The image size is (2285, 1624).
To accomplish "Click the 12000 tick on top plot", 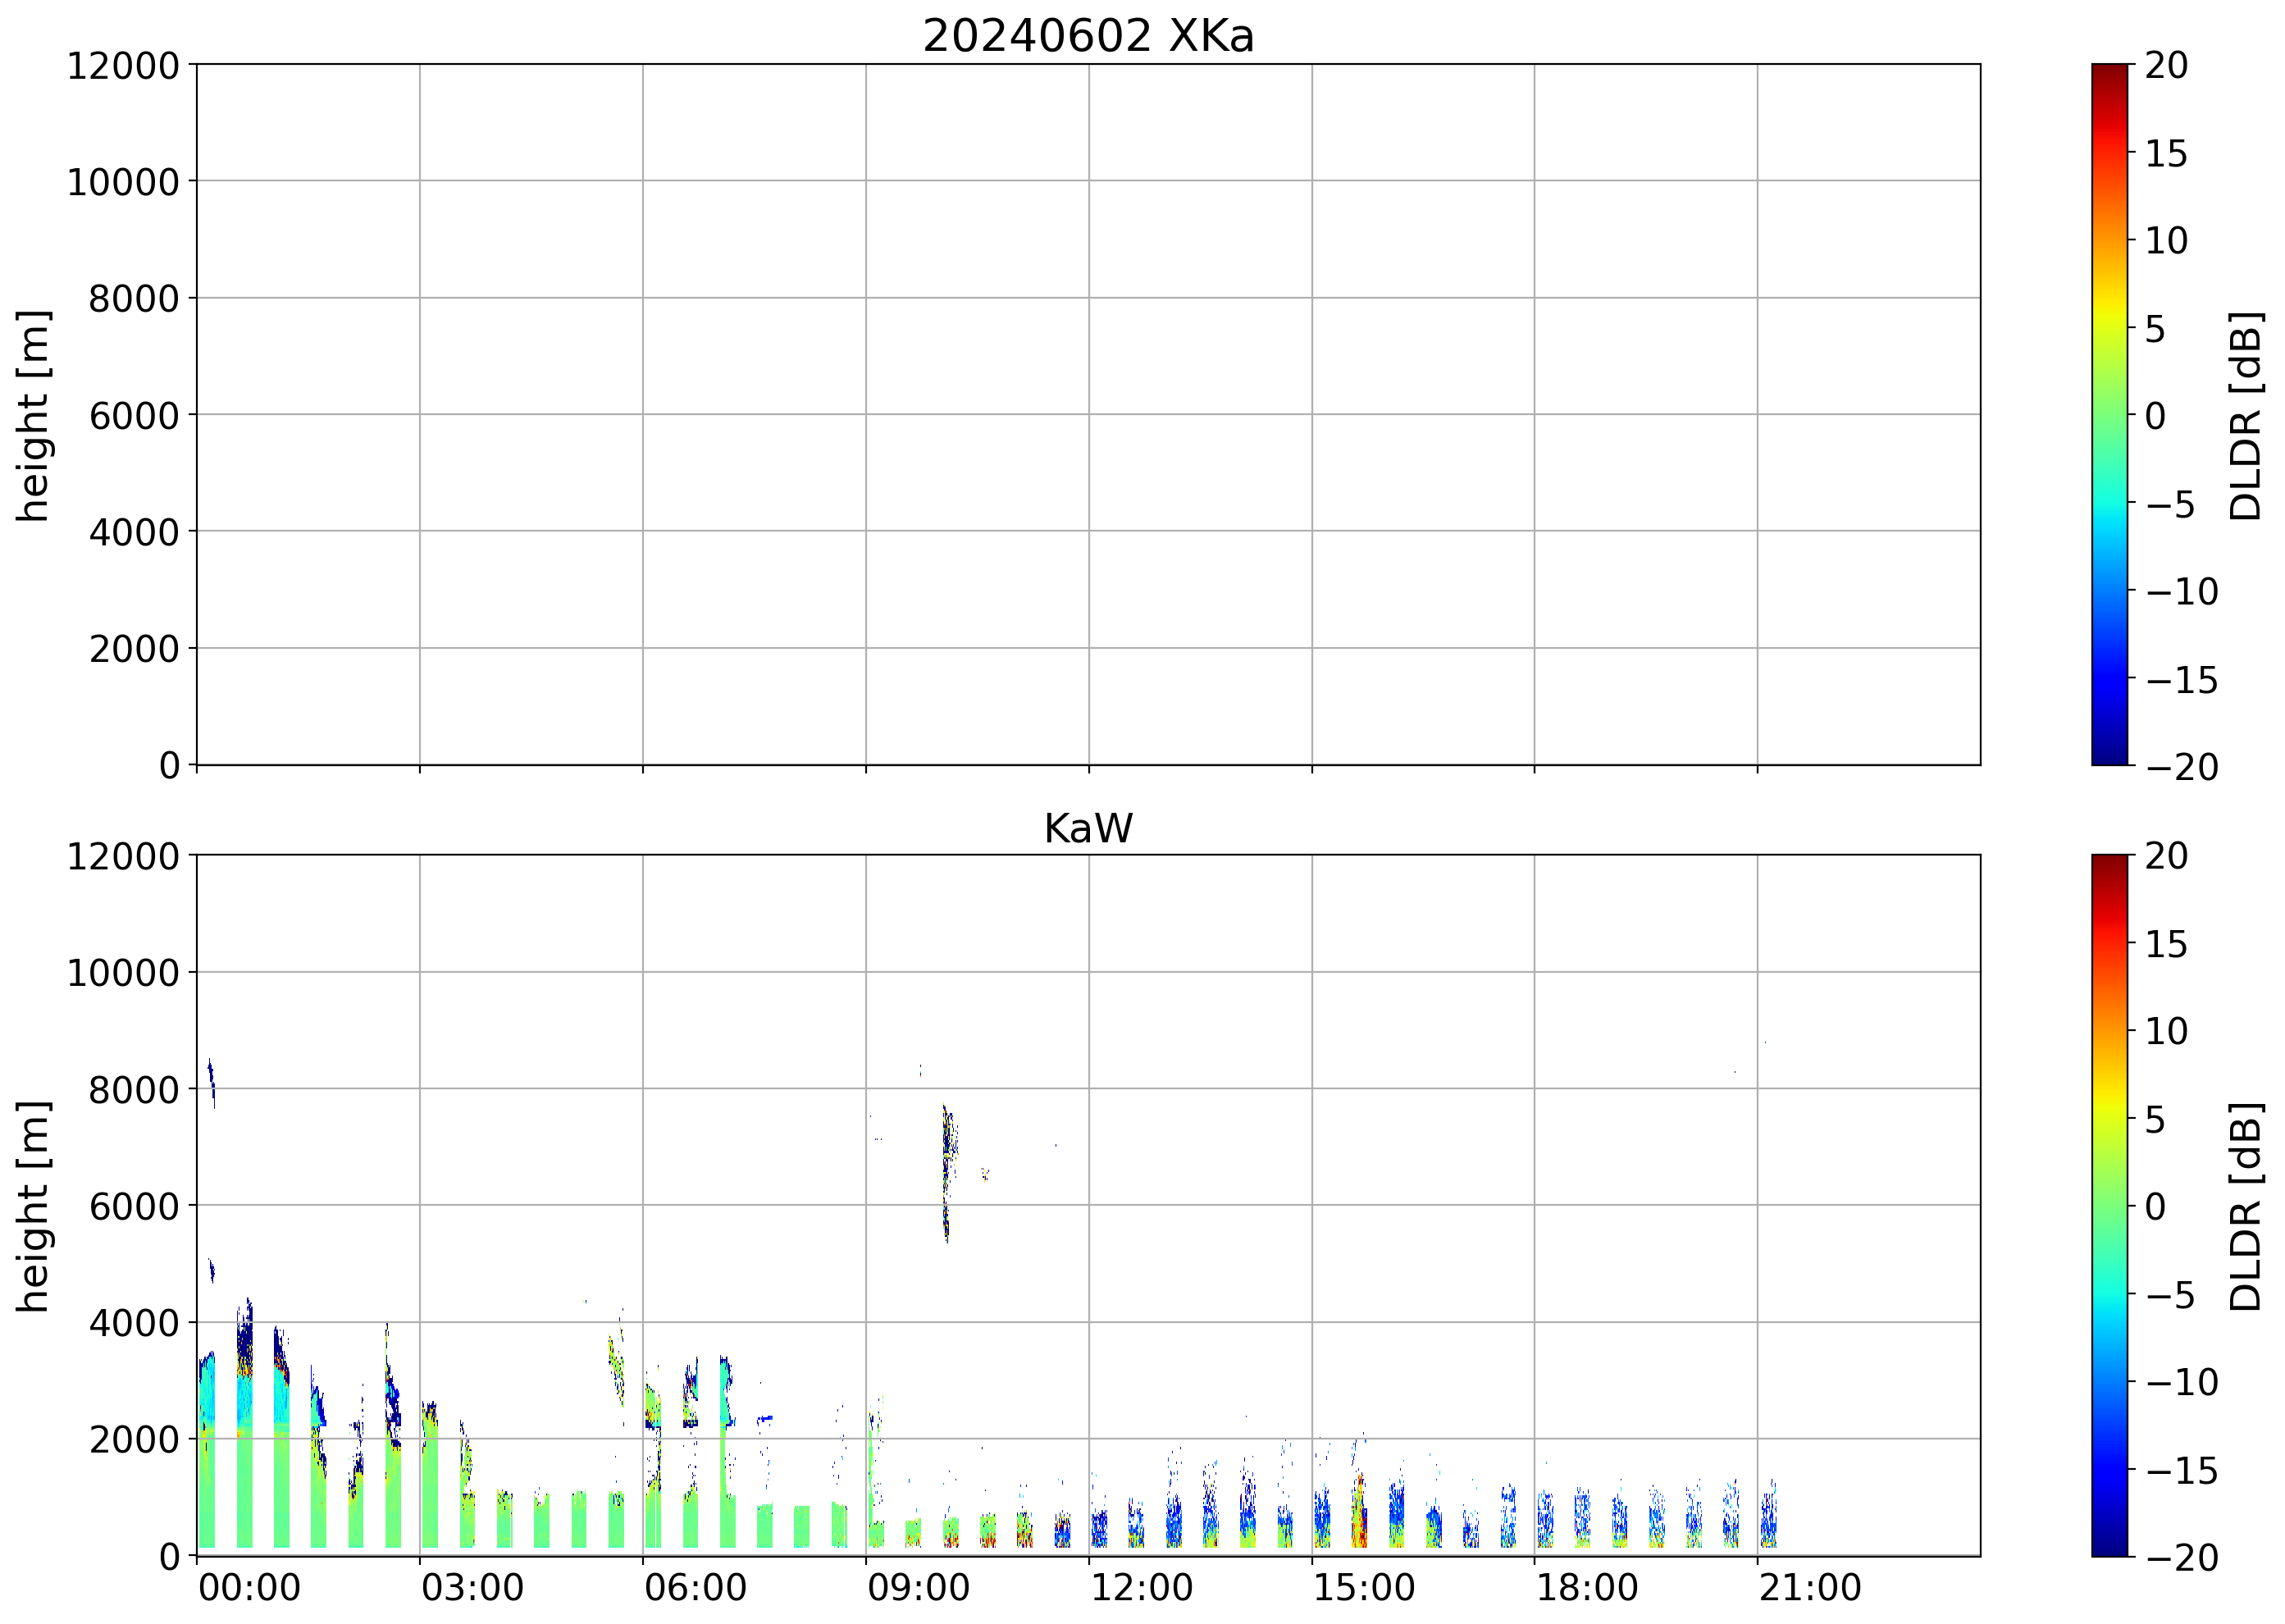I will [123, 66].
